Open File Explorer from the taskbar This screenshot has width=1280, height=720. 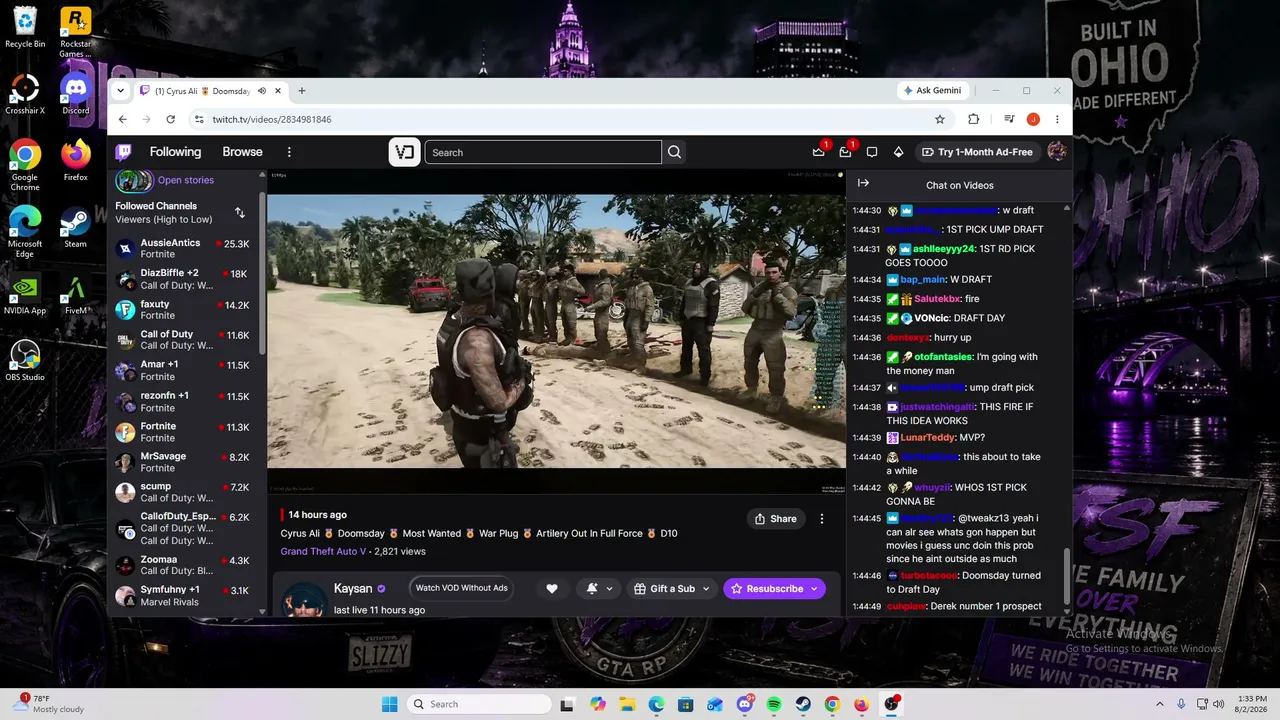tap(627, 704)
